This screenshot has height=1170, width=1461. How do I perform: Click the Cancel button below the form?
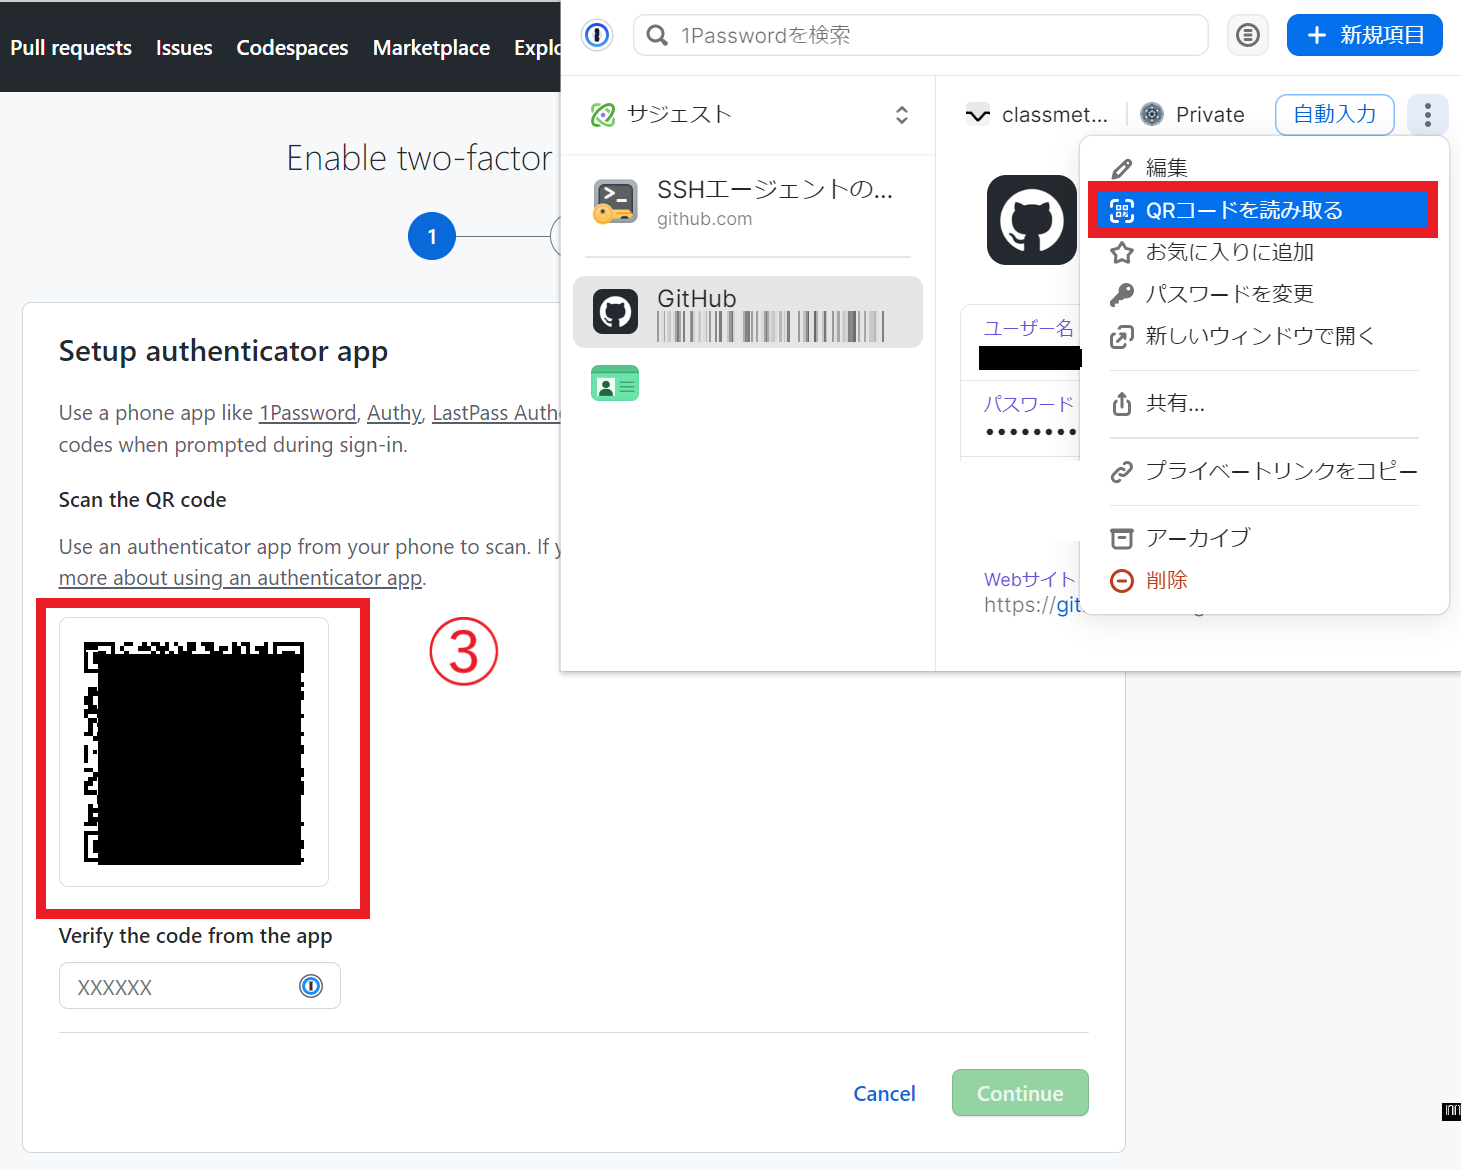[884, 1093]
